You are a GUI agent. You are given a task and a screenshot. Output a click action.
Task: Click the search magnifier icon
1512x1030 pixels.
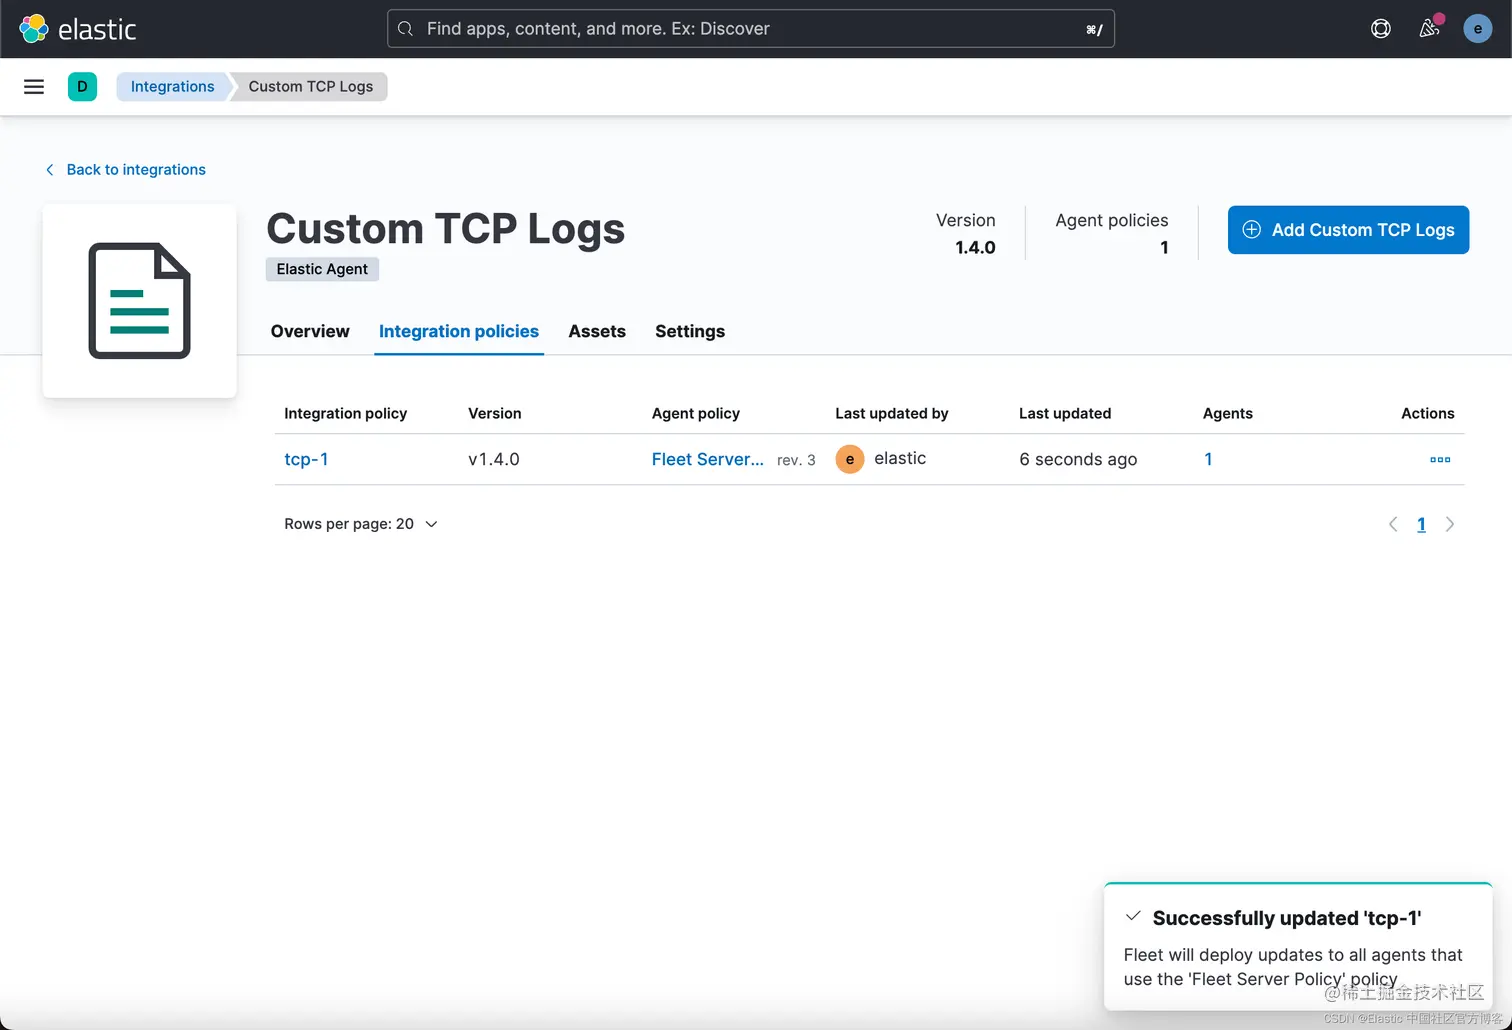(405, 29)
